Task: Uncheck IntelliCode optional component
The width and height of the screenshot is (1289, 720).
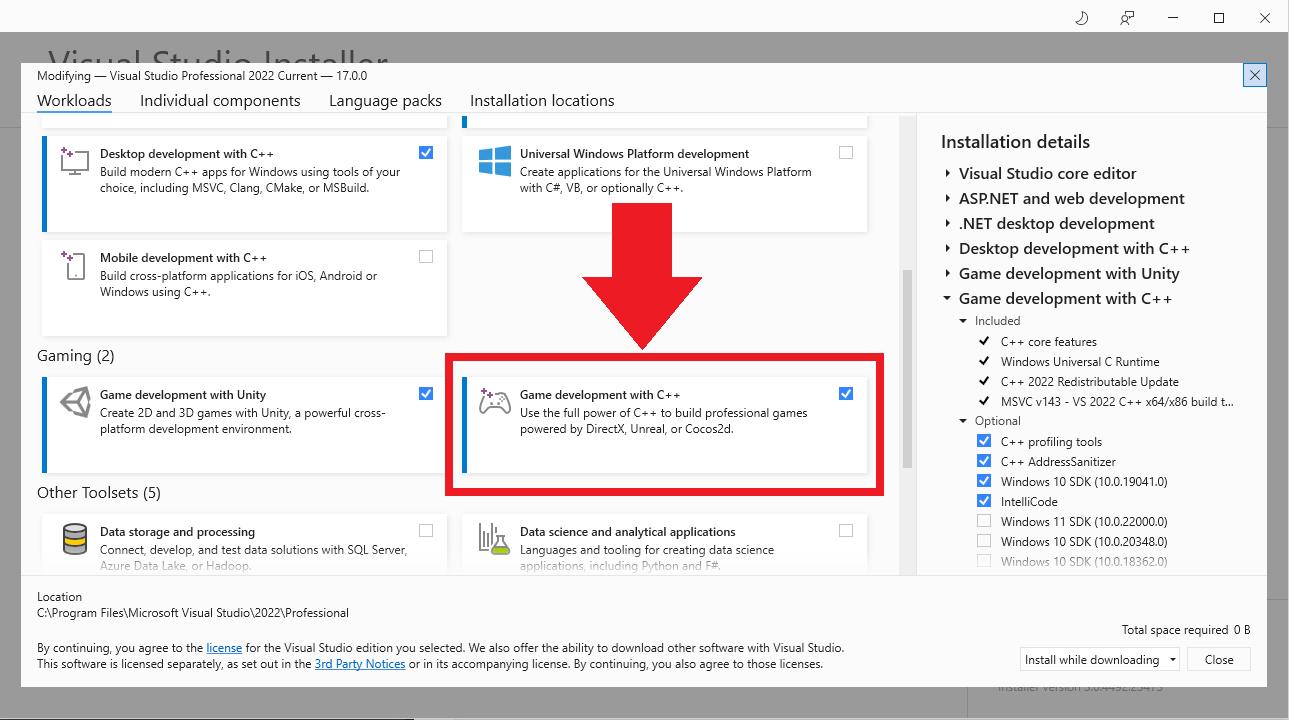Action: click(x=984, y=501)
